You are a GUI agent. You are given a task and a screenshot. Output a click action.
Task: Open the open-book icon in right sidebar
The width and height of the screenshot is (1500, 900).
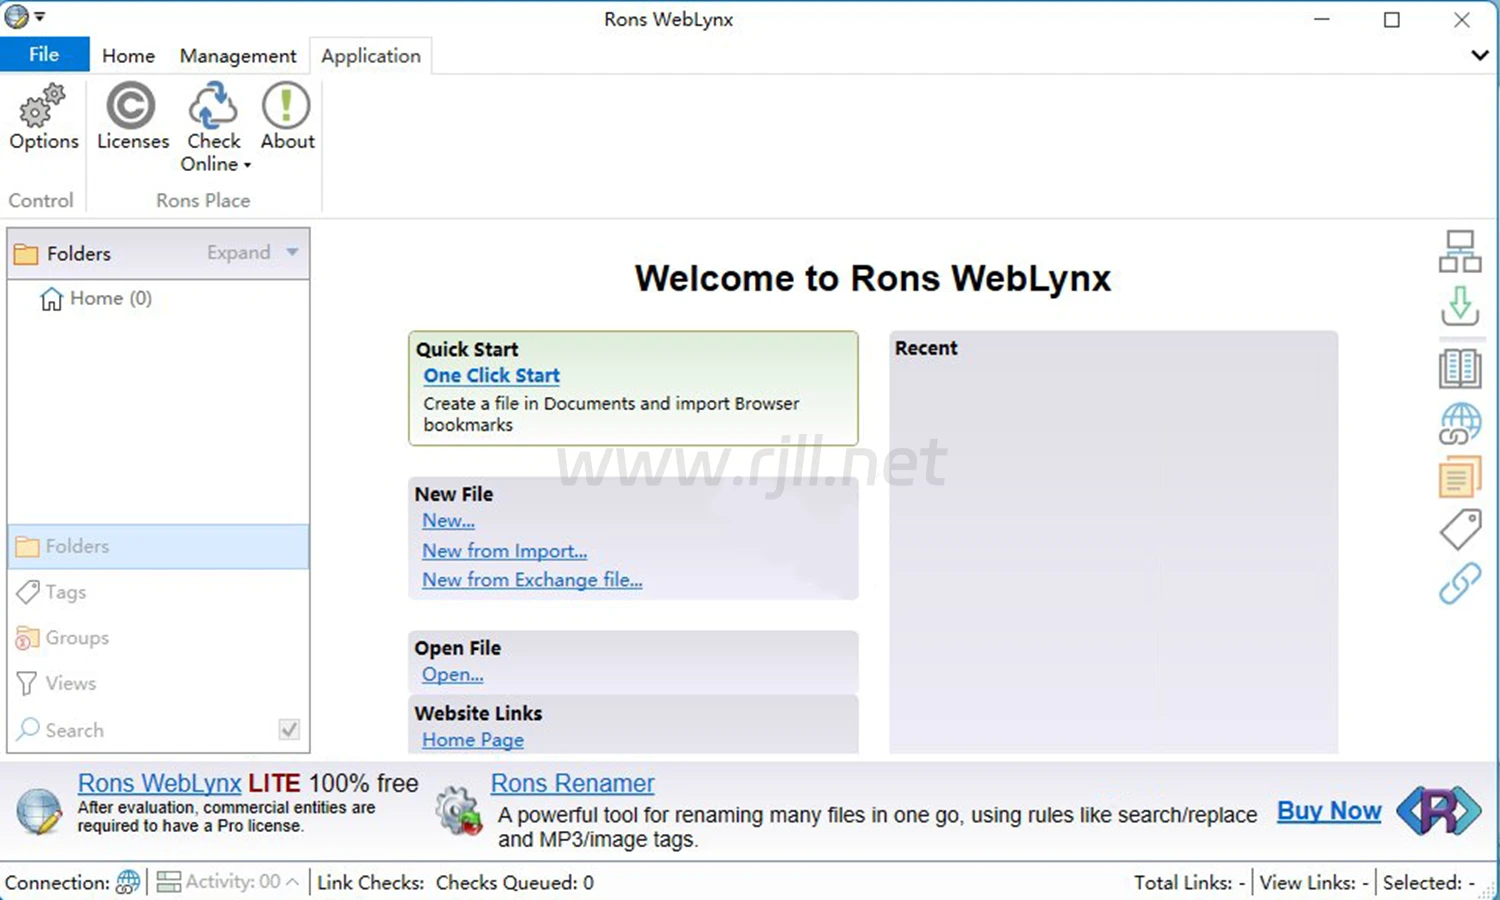(1459, 369)
